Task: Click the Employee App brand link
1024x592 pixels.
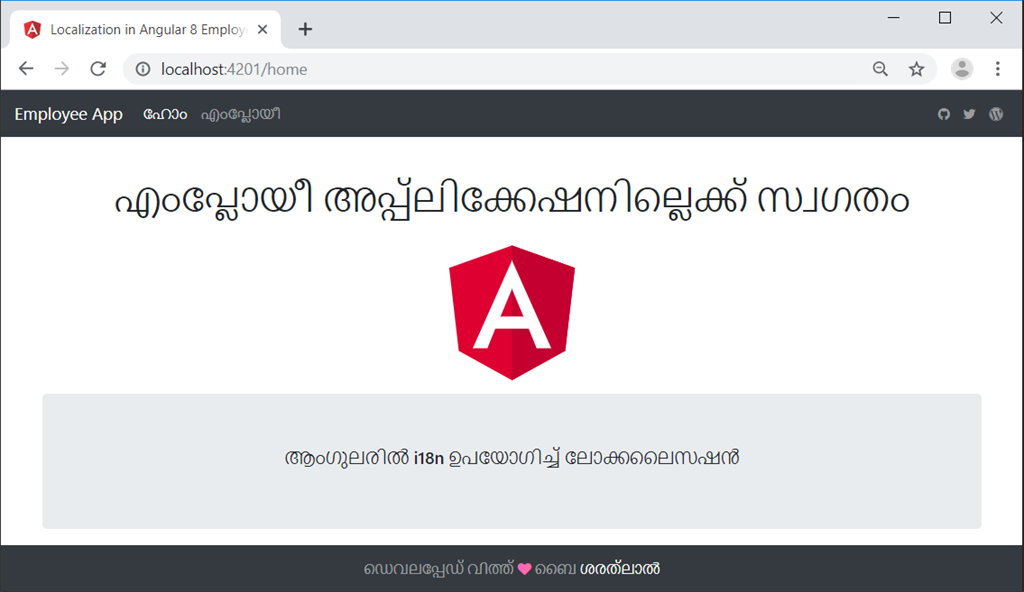Action: coord(68,114)
